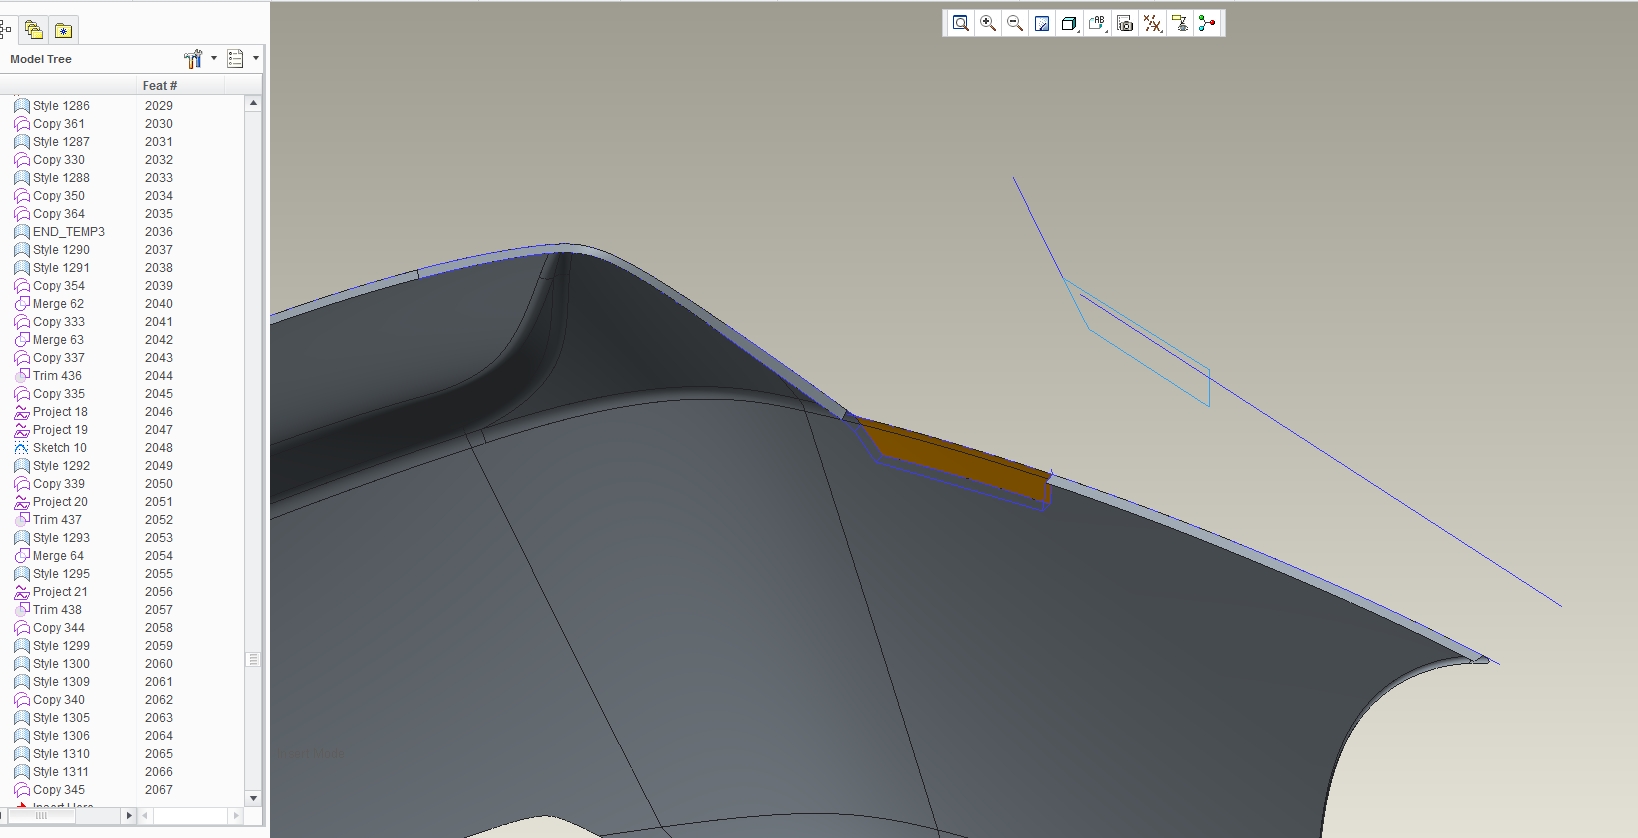Viewport: 1638px width, 838px height.
Task: Toggle the Spin Center display
Action: coord(1207,24)
